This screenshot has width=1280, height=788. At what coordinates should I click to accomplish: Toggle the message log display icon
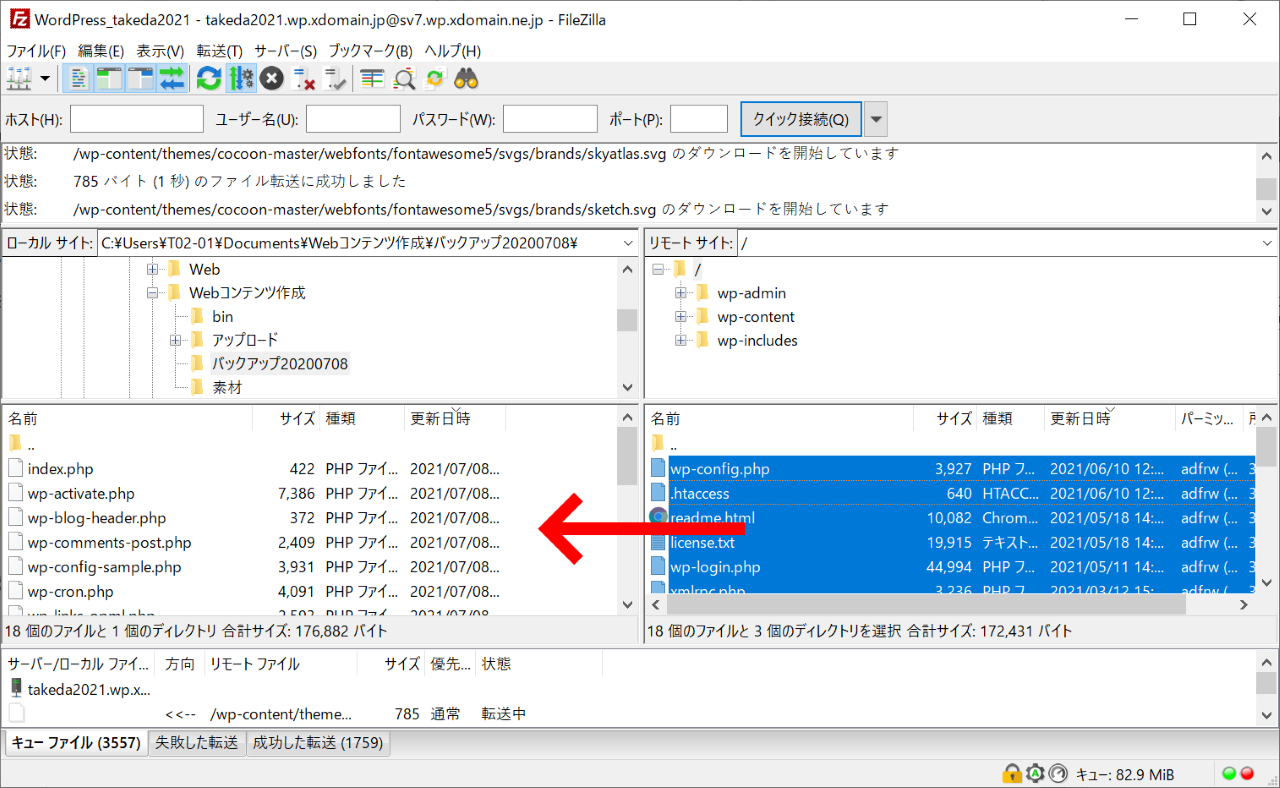tap(77, 78)
